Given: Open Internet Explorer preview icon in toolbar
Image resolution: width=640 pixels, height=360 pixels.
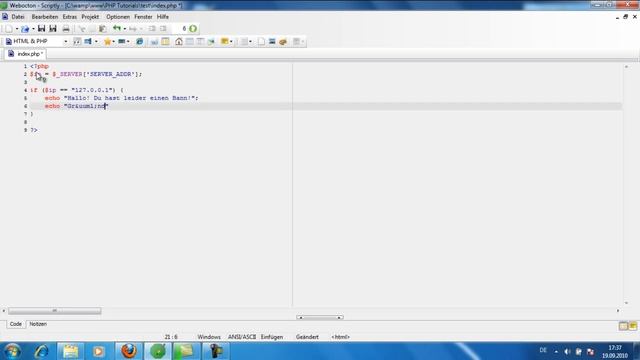Looking at the screenshot, I should tap(139, 41).
